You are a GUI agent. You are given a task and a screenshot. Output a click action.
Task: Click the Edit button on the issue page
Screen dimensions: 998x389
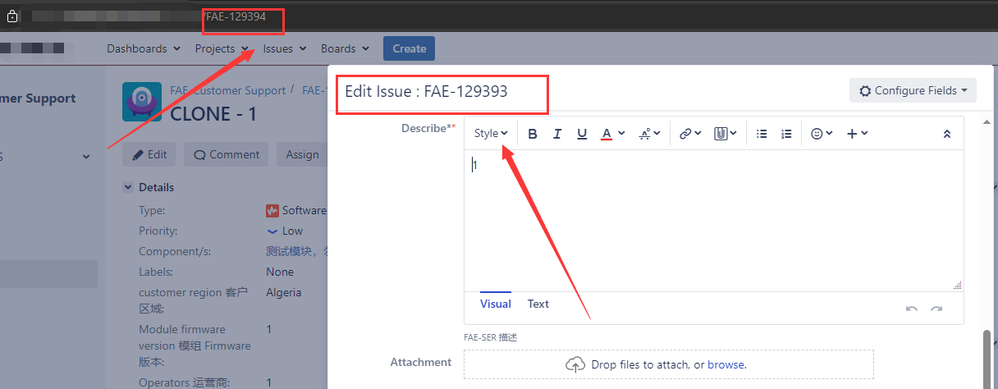148,154
